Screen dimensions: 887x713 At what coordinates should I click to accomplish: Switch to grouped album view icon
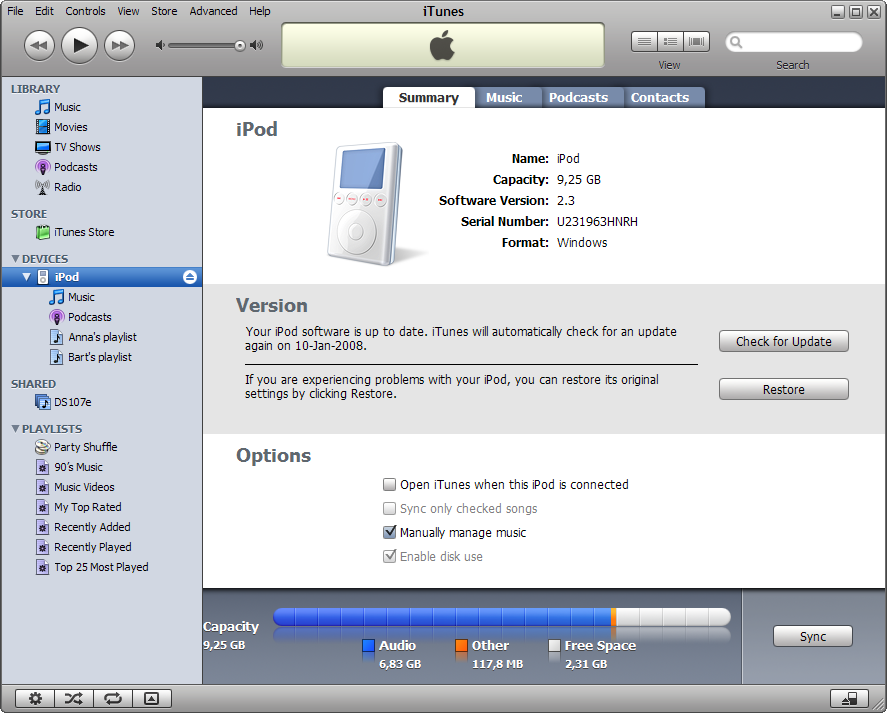point(670,41)
